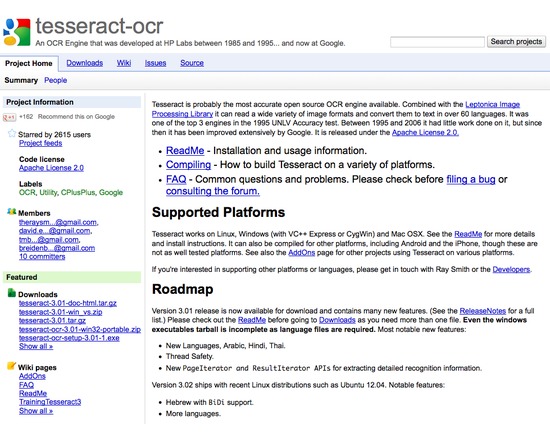The height and width of the screenshot is (440, 550).
Task: Click the Utility label
Action: (x=48, y=193)
